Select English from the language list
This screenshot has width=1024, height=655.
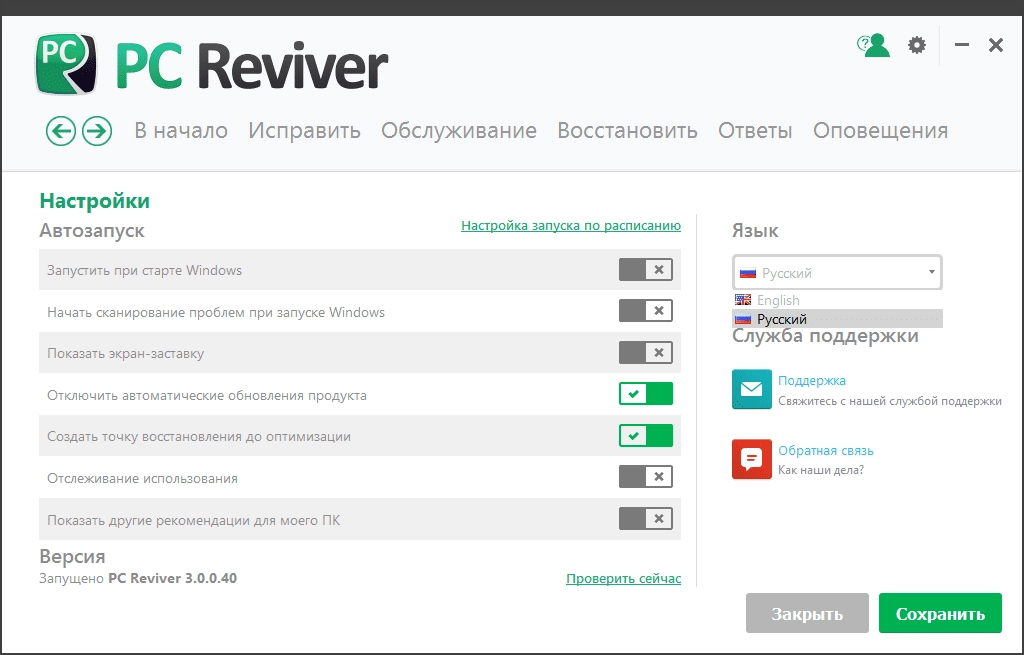point(837,300)
